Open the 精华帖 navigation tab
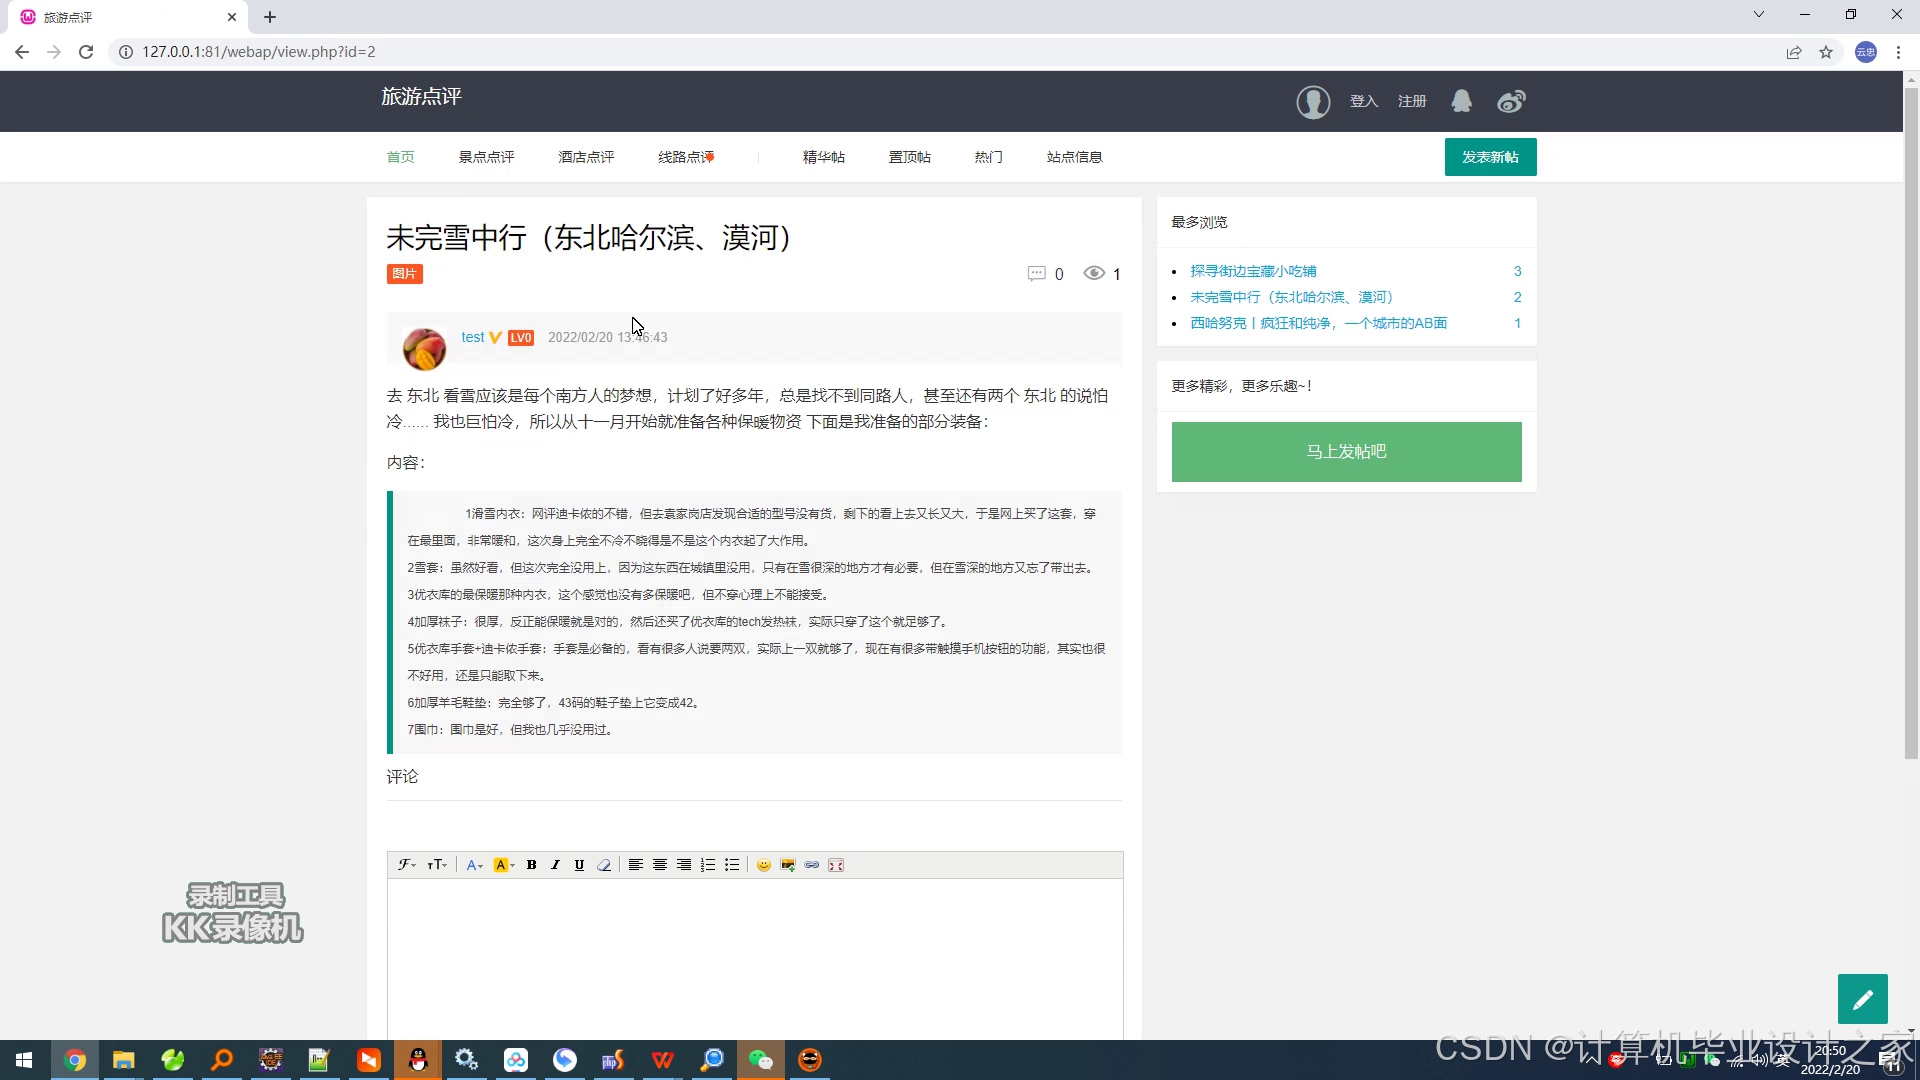 click(x=823, y=157)
